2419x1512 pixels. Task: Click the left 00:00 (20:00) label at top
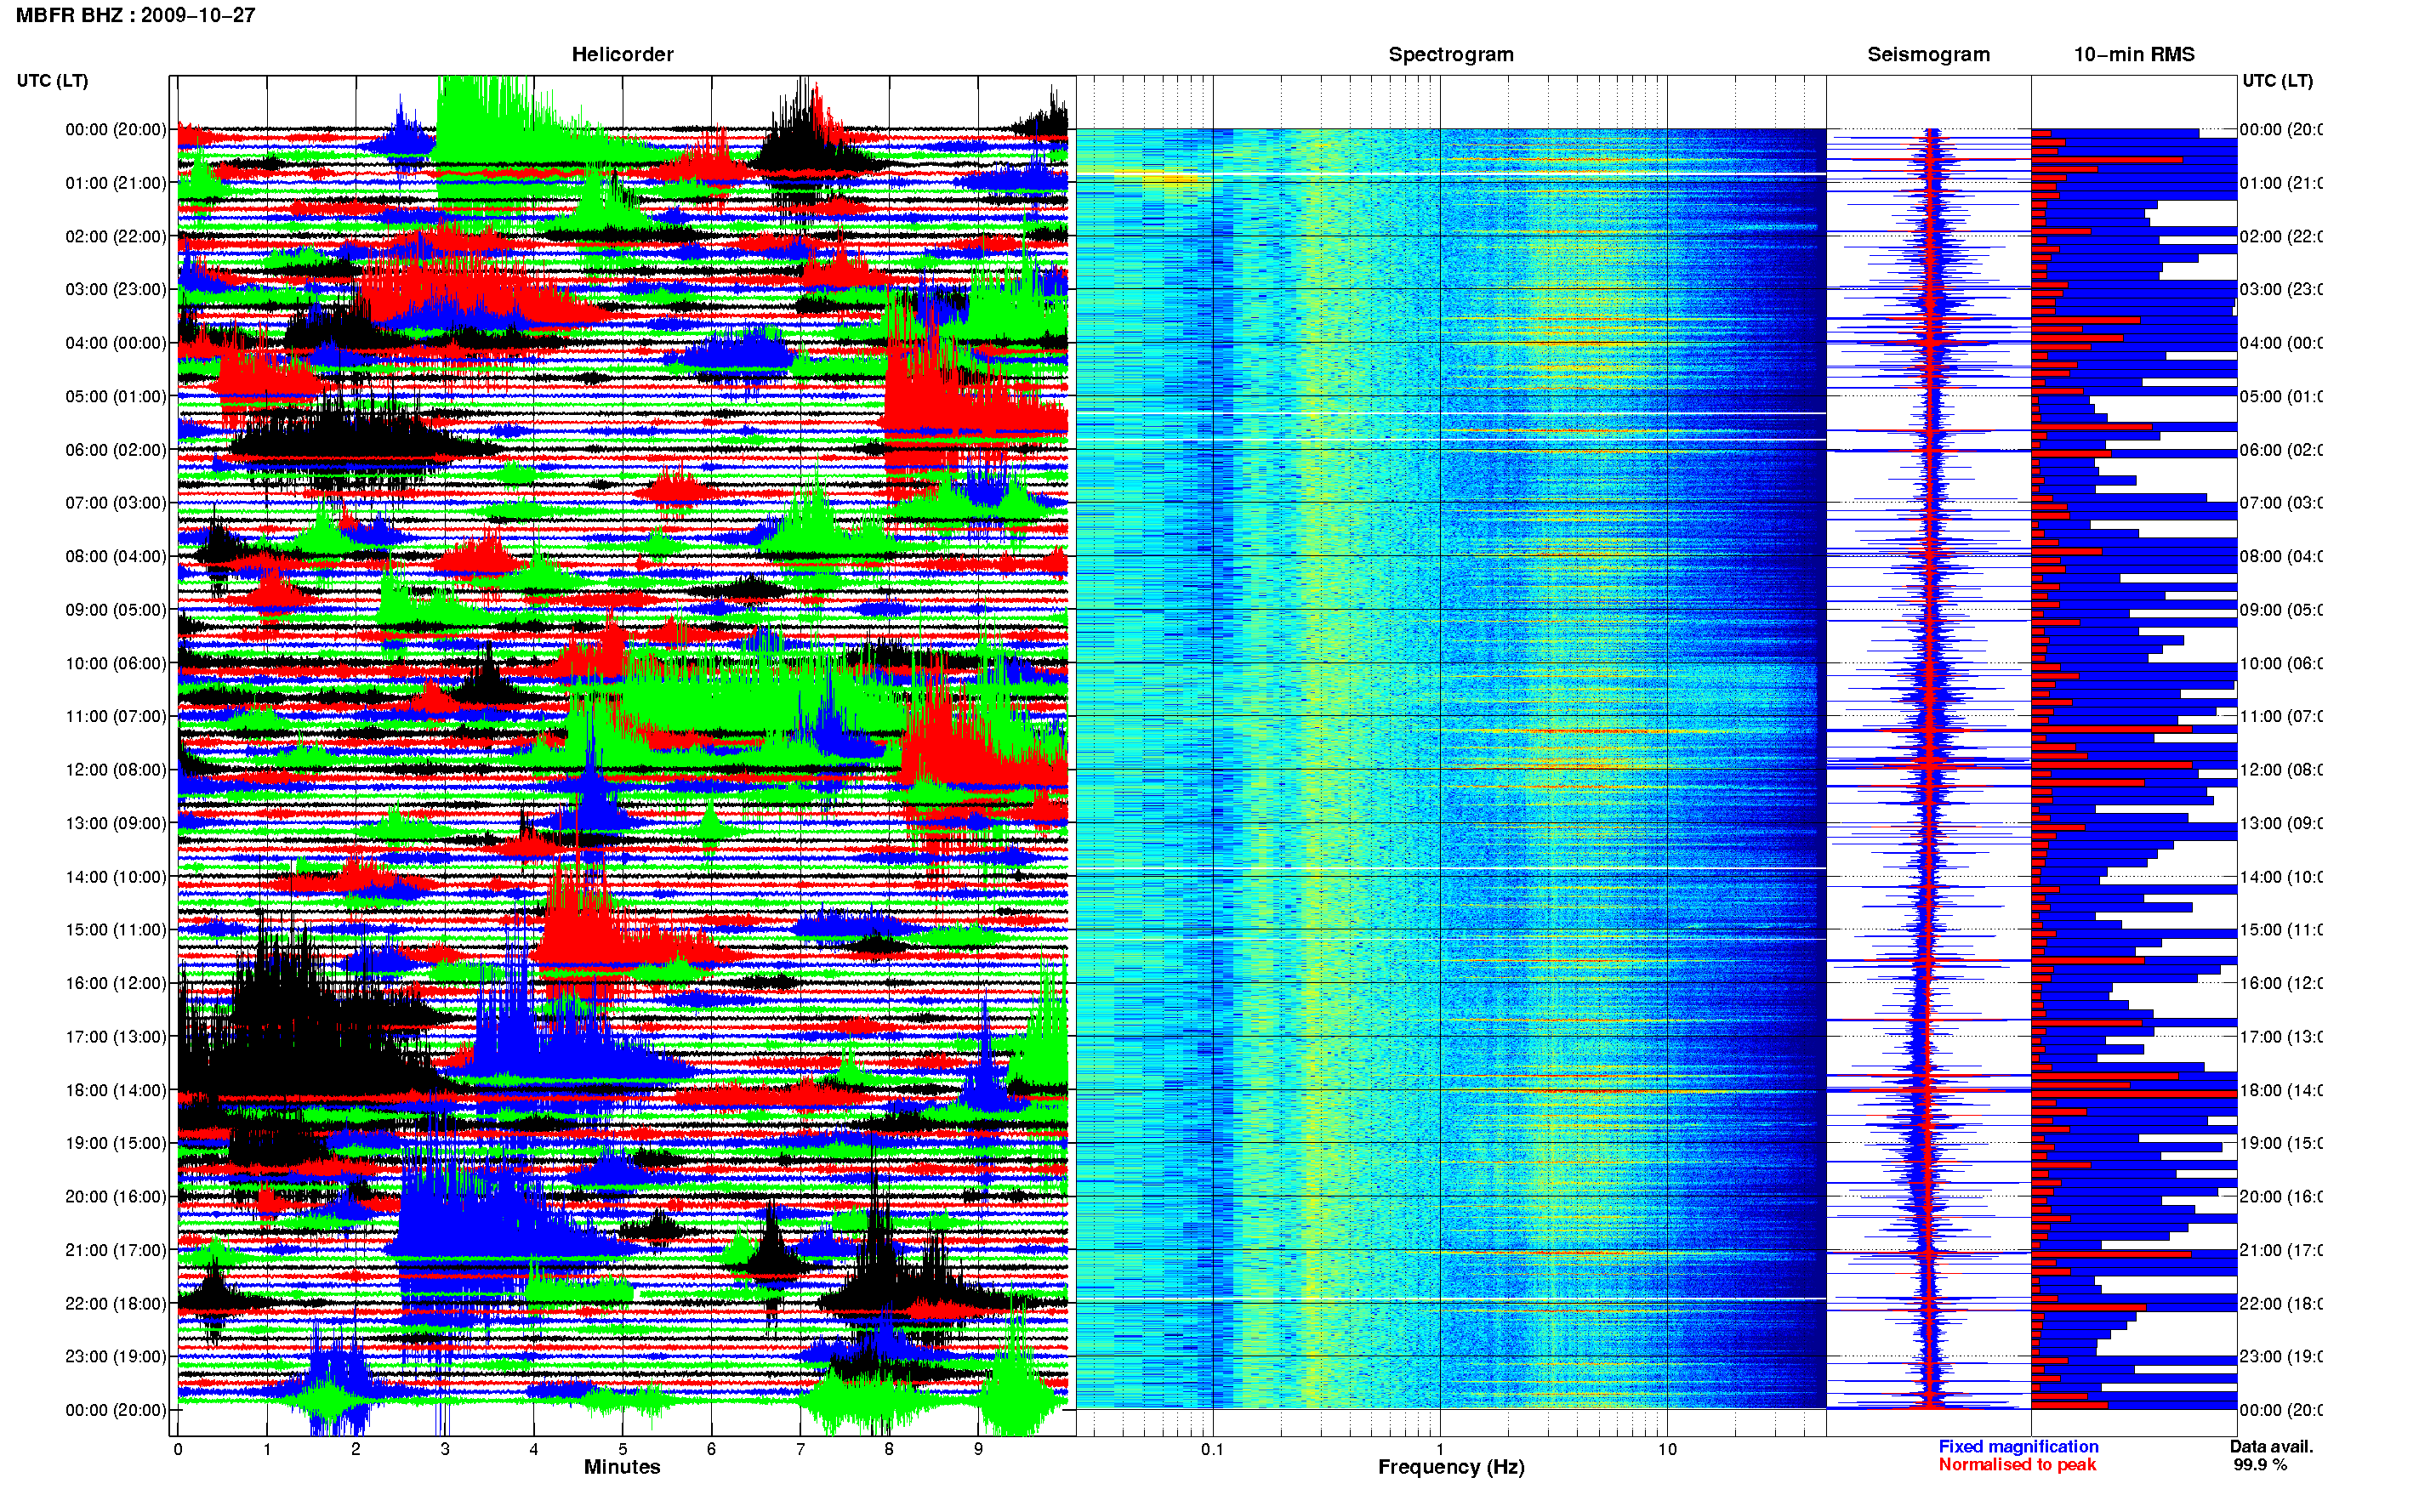click(x=116, y=129)
